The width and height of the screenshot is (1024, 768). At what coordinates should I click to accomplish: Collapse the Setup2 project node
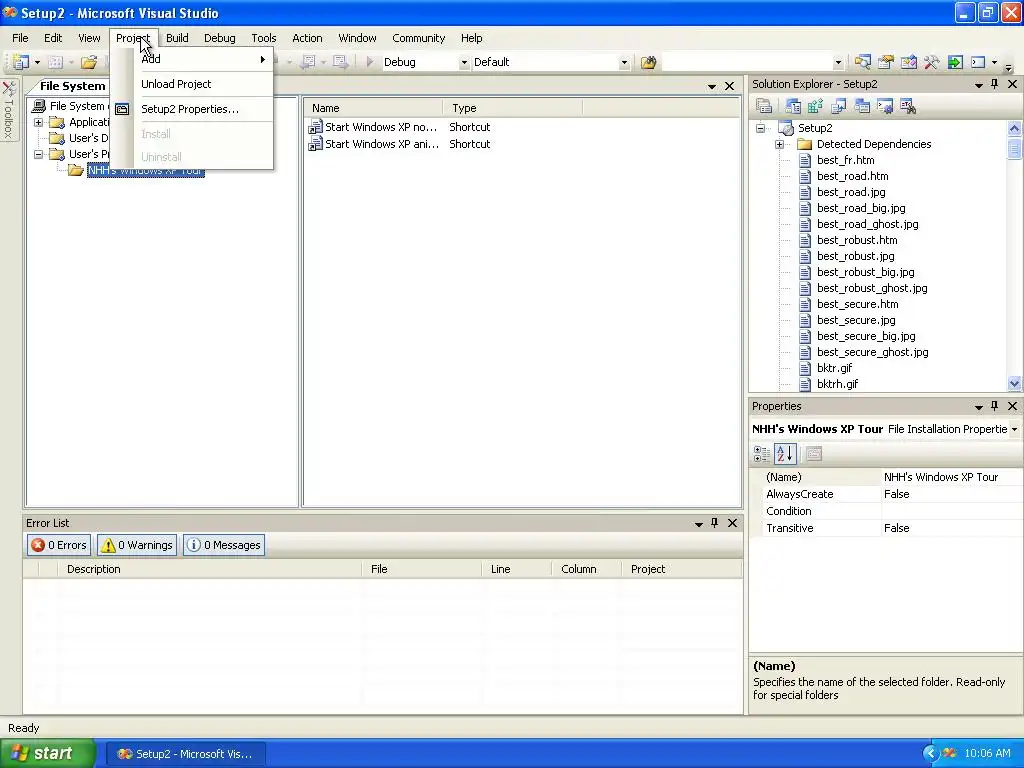[x=760, y=129]
